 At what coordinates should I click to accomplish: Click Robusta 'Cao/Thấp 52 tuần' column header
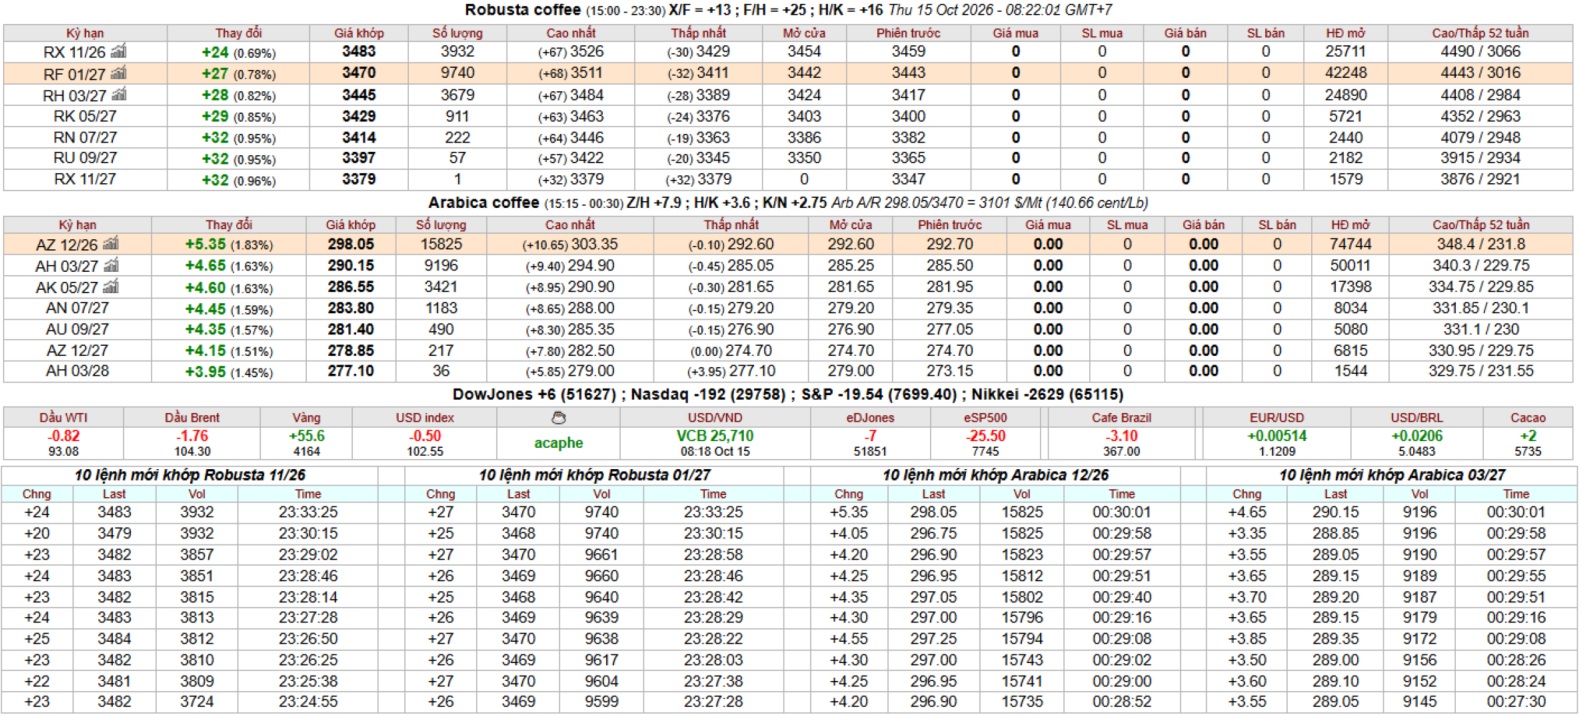pyautogui.click(x=1480, y=33)
